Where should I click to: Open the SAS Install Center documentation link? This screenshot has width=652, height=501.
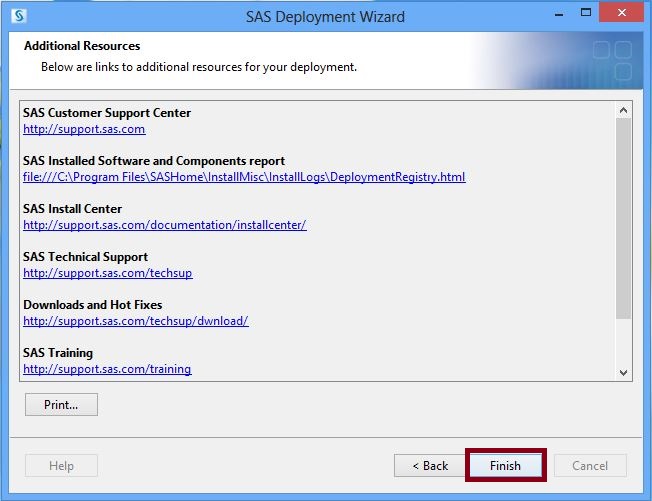(165, 225)
